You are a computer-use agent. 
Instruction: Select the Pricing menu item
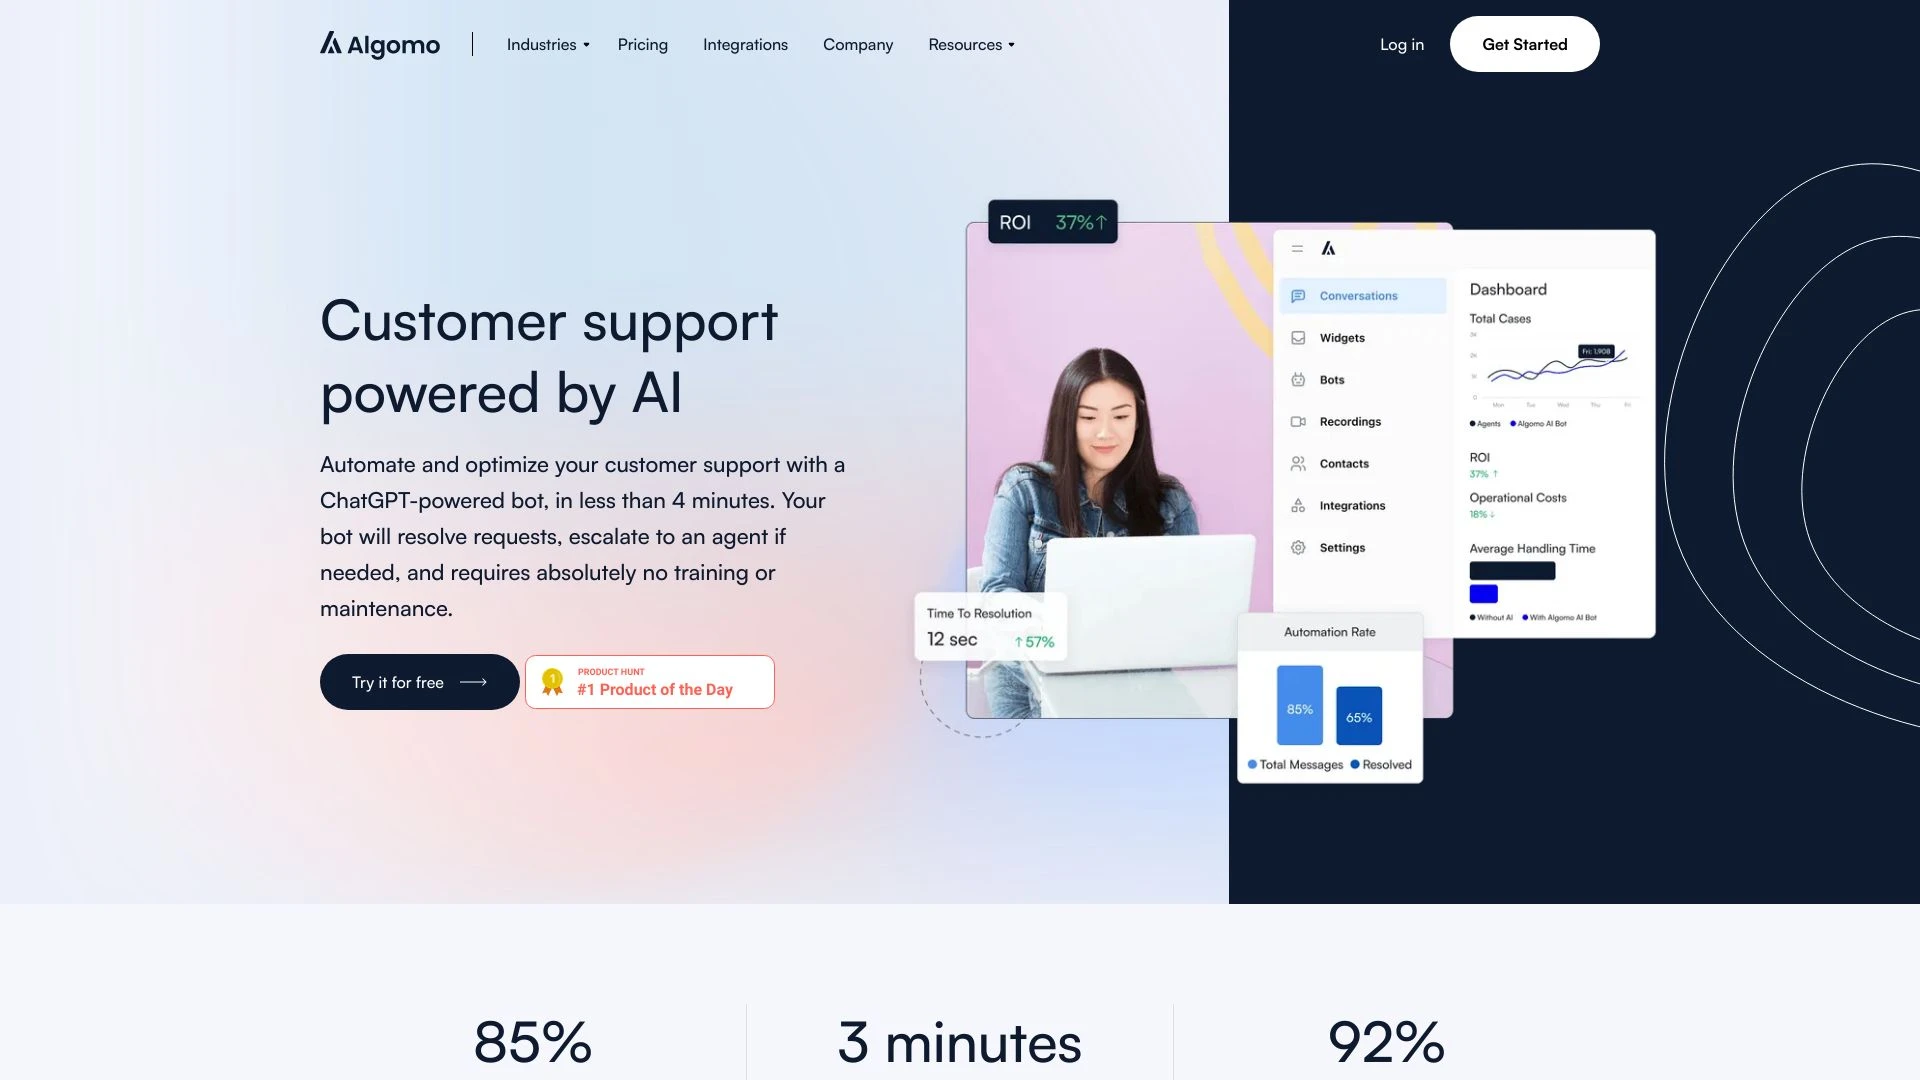pos(642,44)
